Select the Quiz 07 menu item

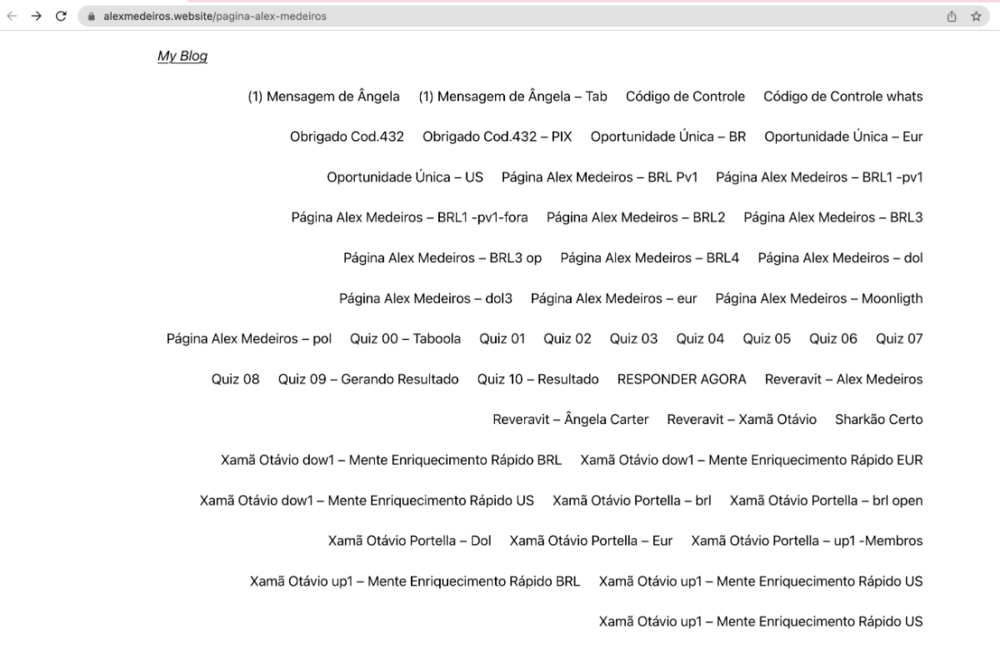pos(899,339)
